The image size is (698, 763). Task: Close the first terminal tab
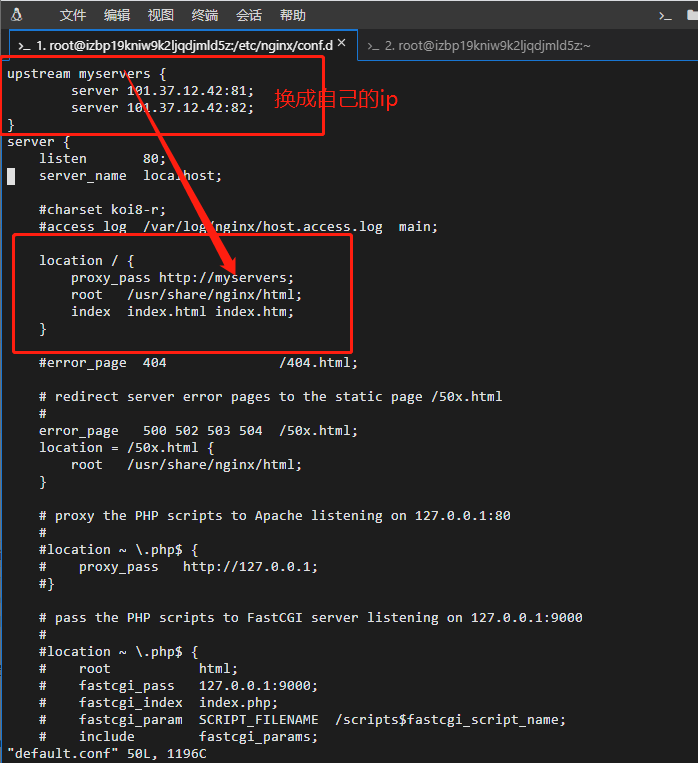[342, 43]
